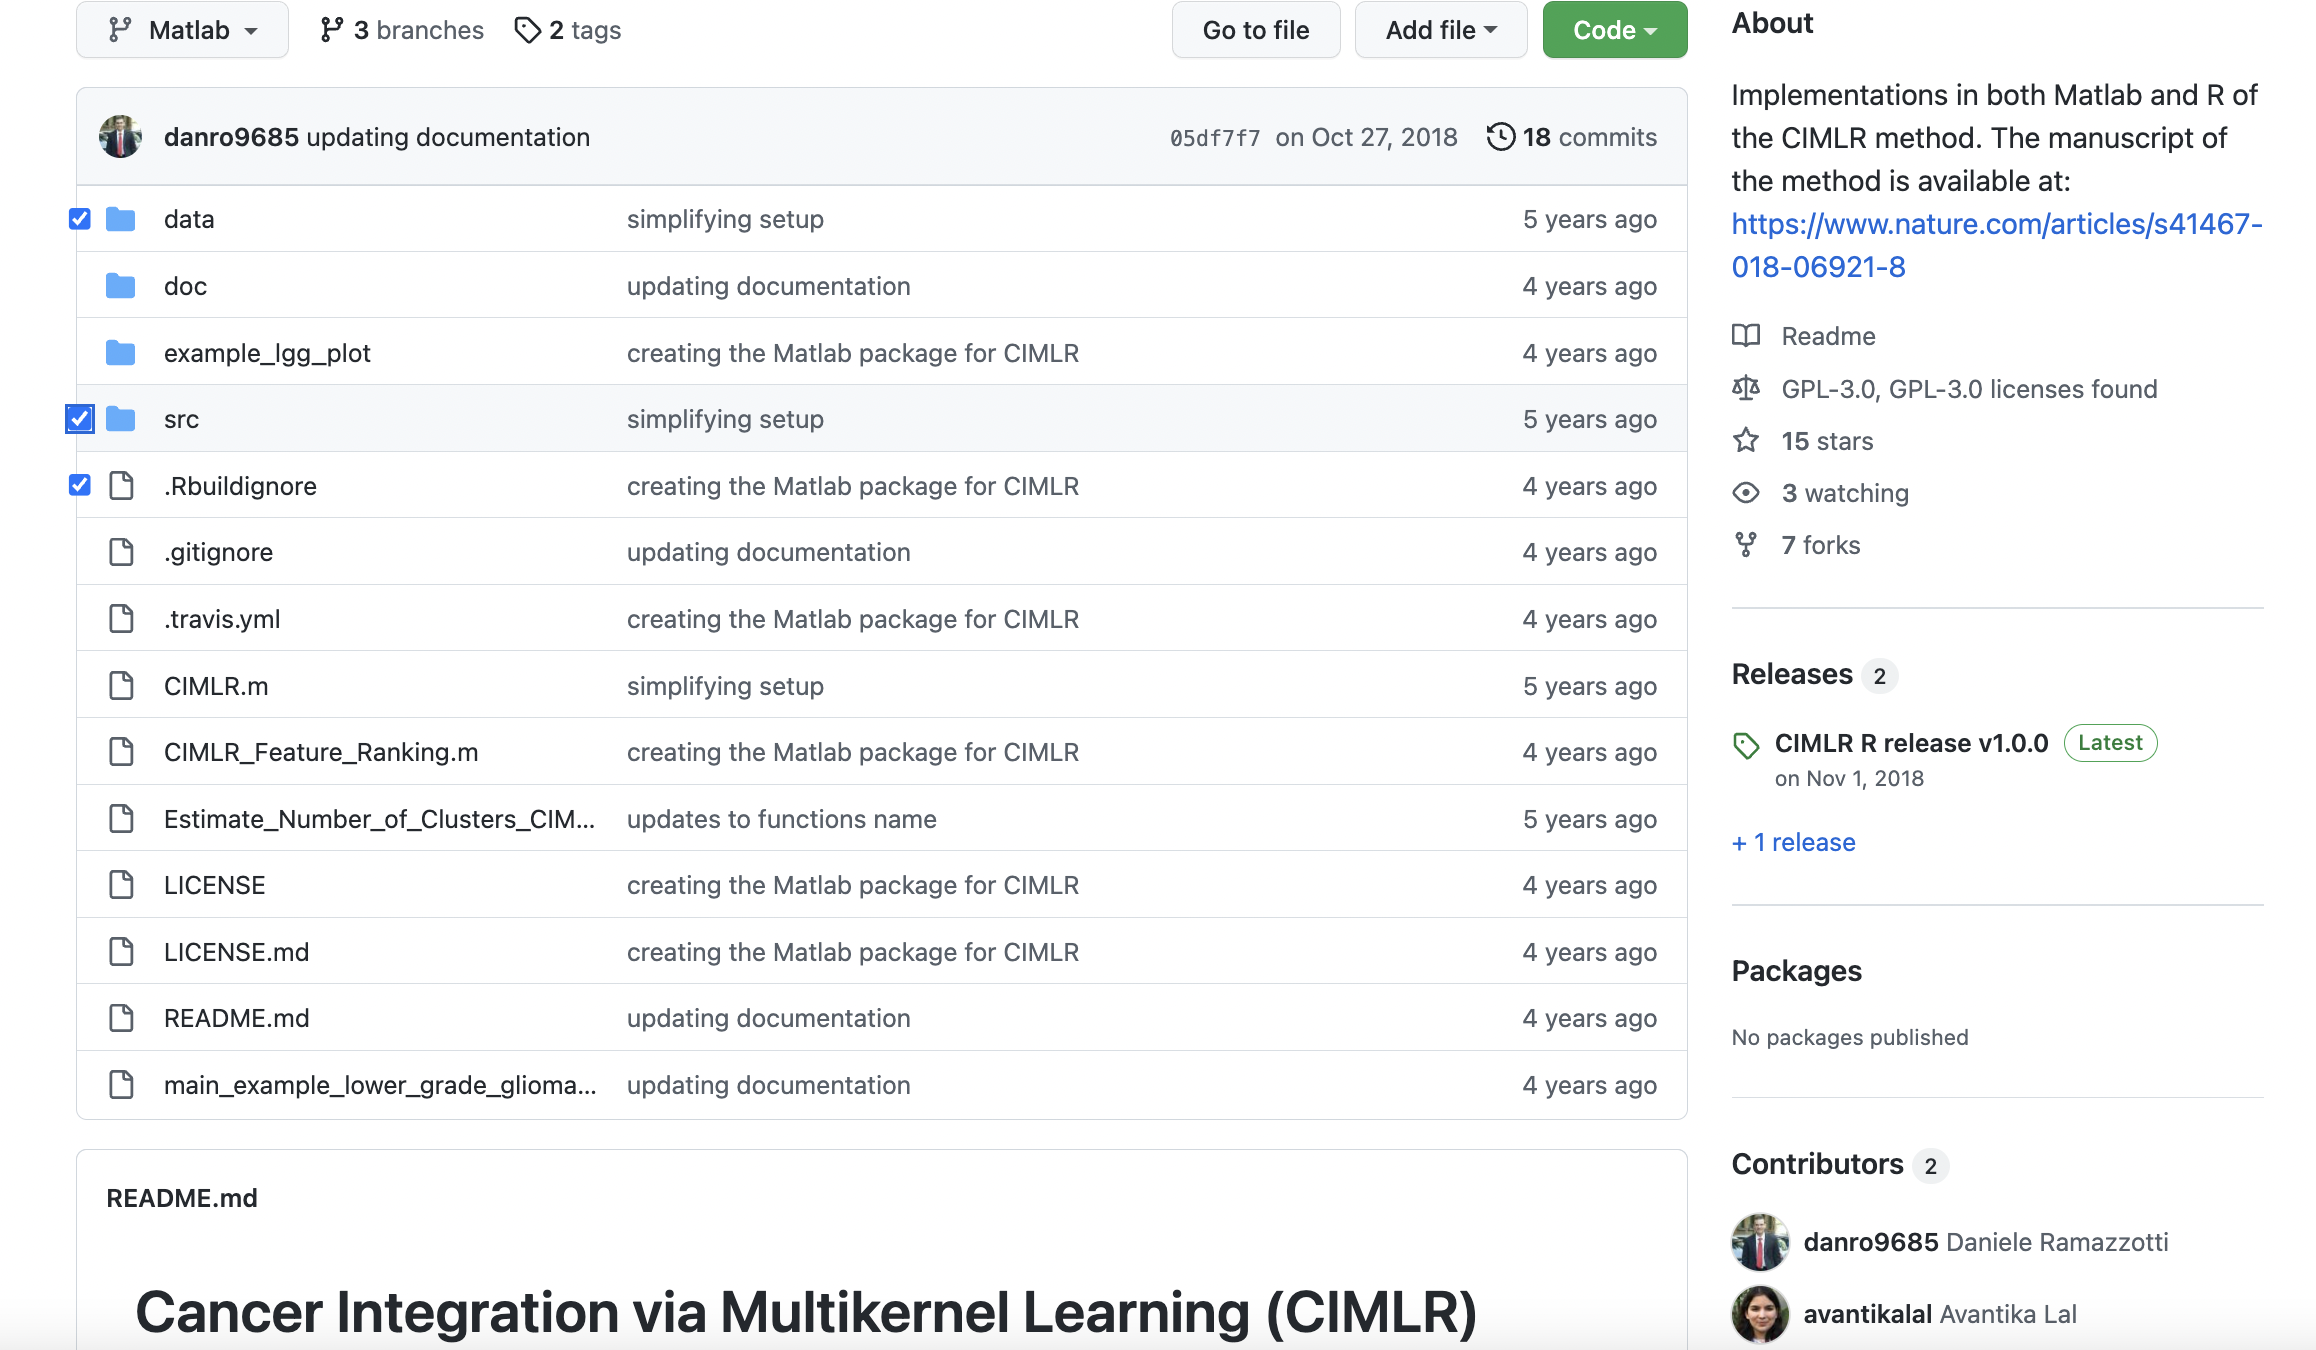Click the branches fork icon

click(331, 30)
